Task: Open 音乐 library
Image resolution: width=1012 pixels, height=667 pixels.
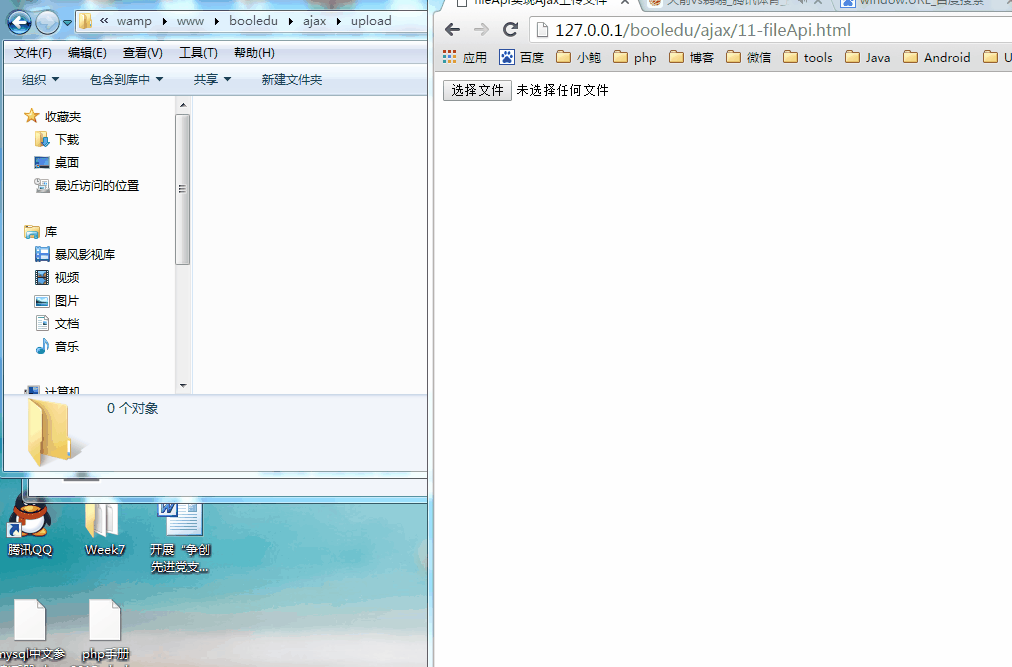Action: [57, 347]
